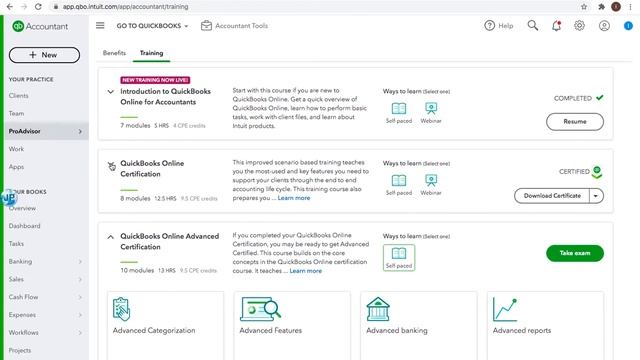This screenshot has height=360, width=640.
Task: Open Tasks in sidebar
Action: [x=16, y=244]
